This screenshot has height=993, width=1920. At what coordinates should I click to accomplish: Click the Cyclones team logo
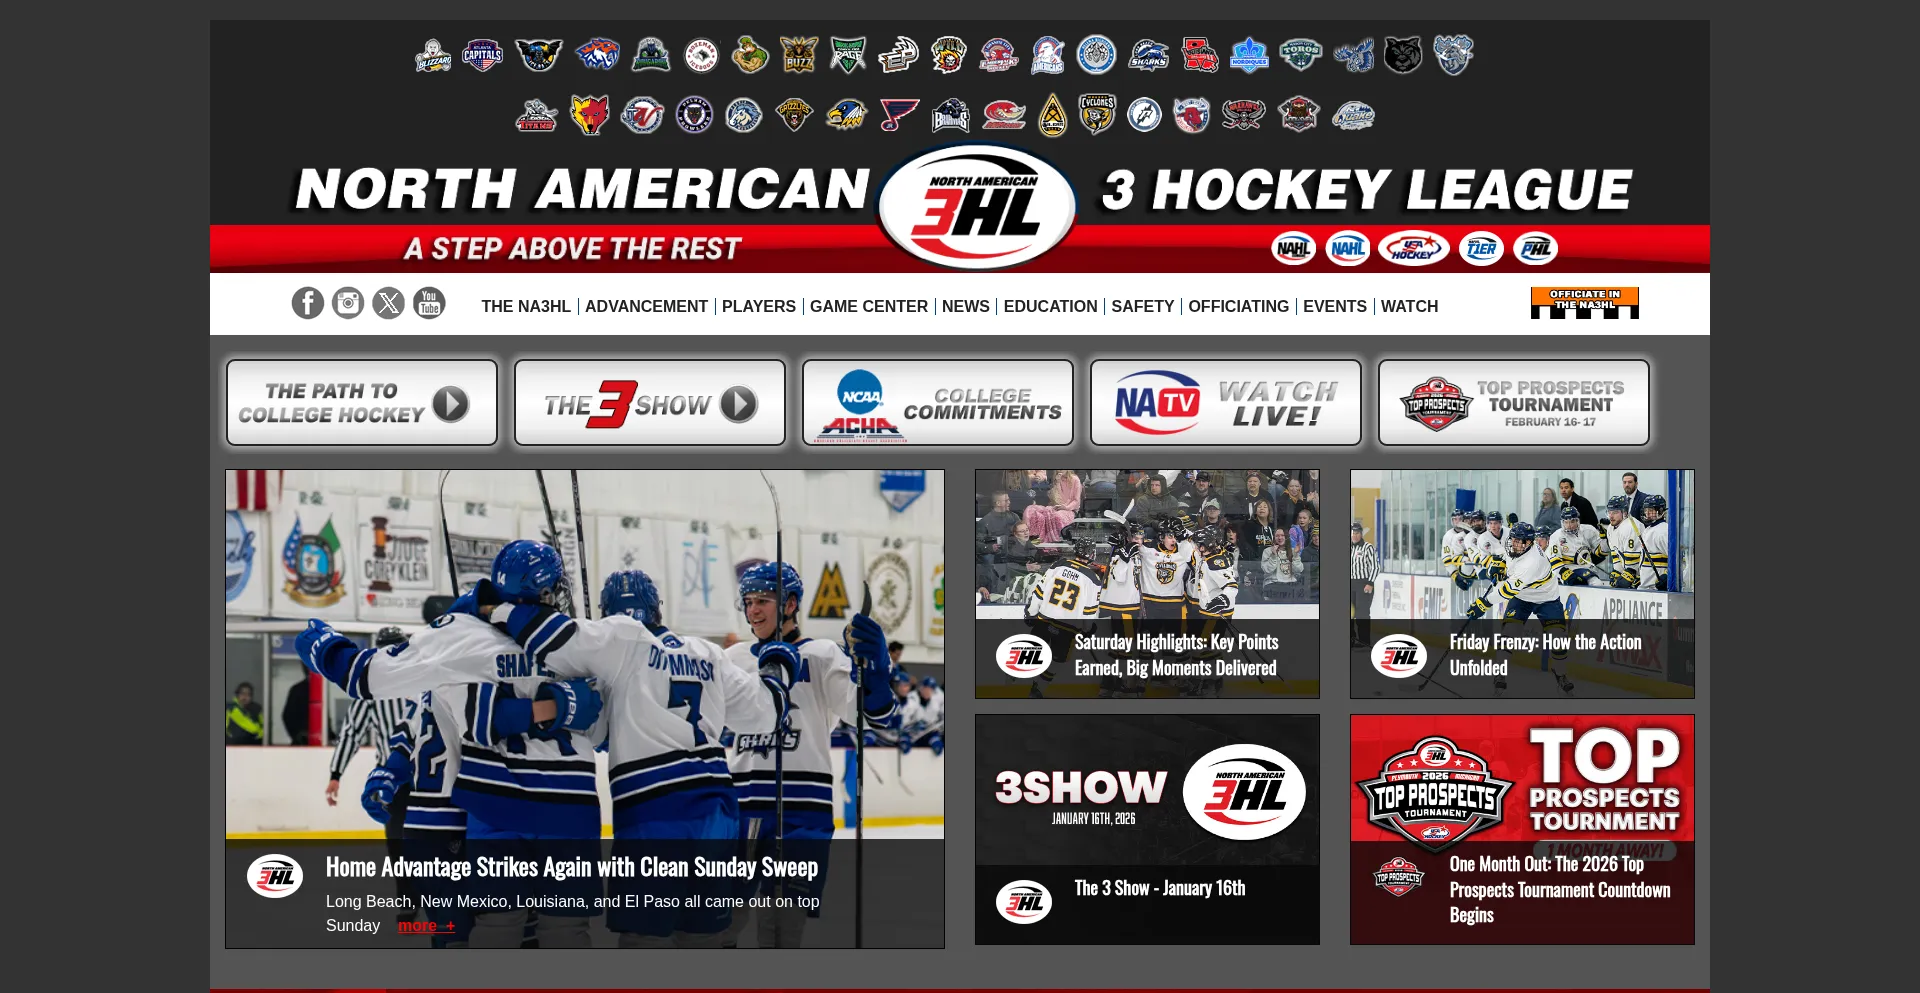tap(1097, 113)
